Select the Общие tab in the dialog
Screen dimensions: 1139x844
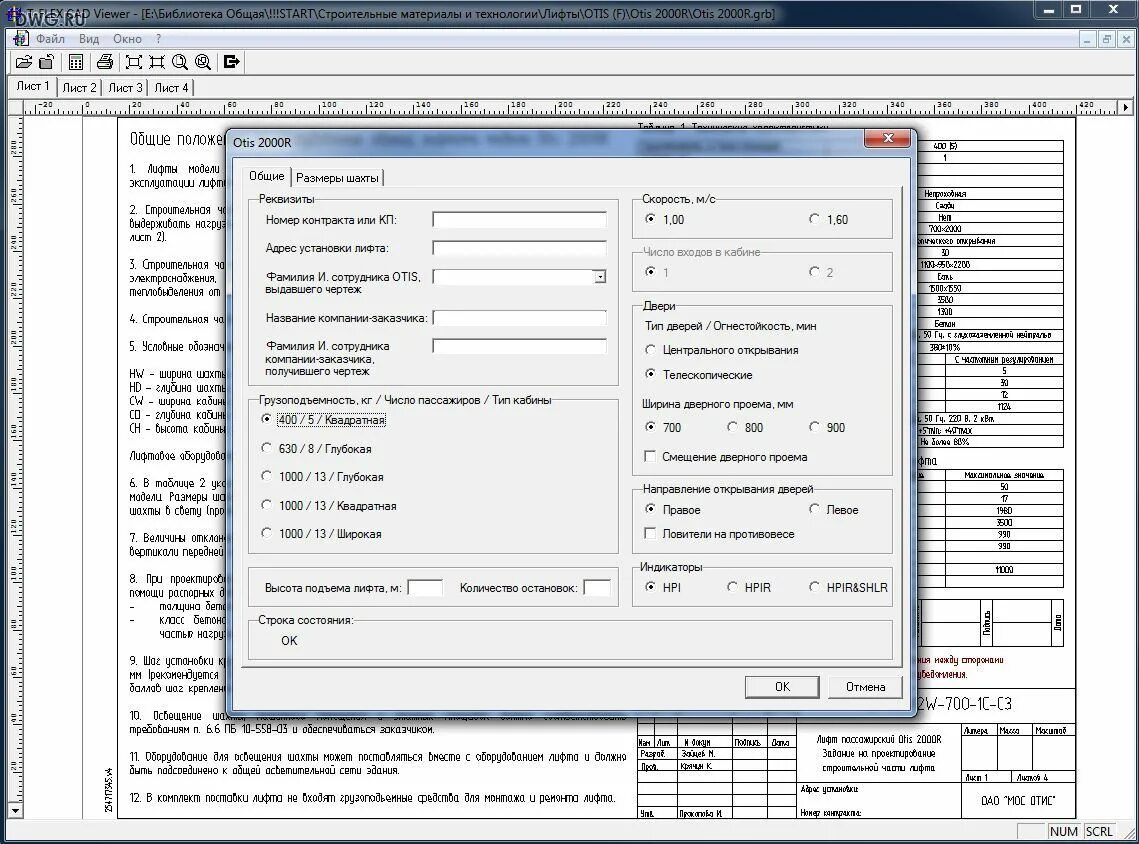click(267, 176)
